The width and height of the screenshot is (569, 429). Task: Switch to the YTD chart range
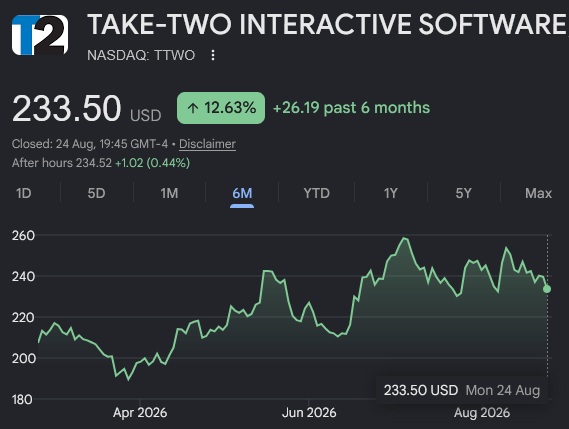click(x=316, y=193)
